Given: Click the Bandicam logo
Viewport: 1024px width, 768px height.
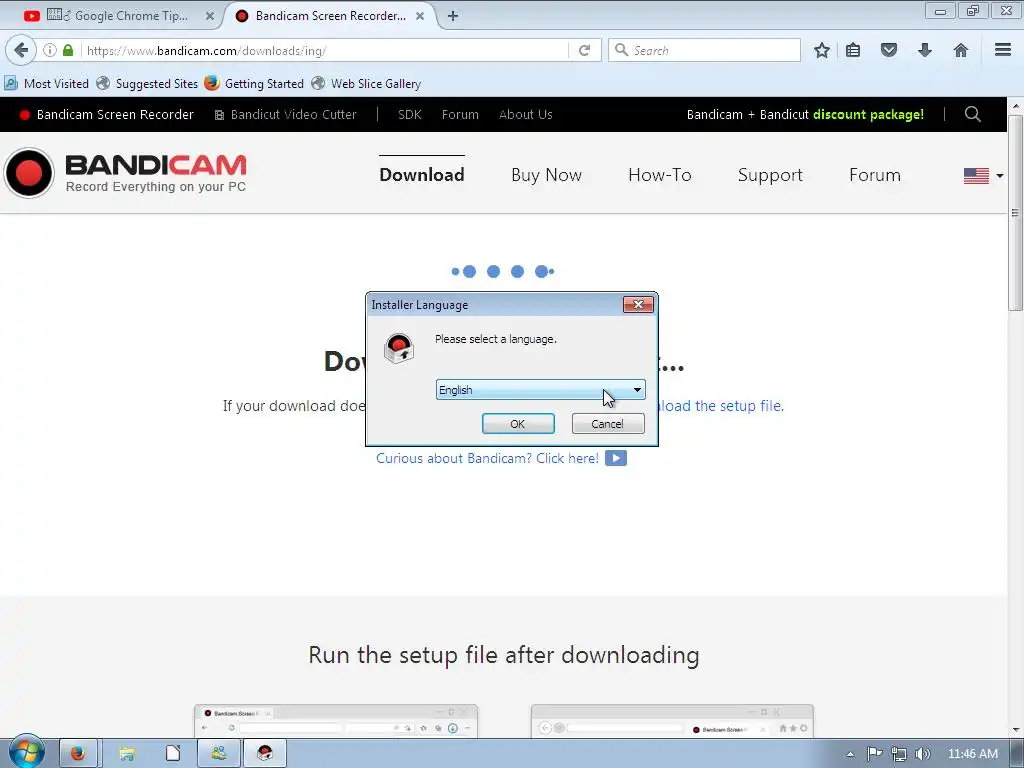Looking at the screenshot, I should point(125,173).
